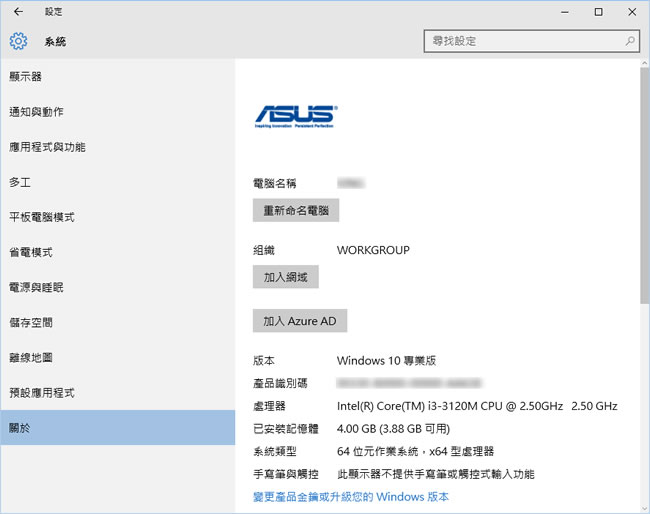Click the ASUS logo image
The image size is (650, 514).
coord(296,116)
